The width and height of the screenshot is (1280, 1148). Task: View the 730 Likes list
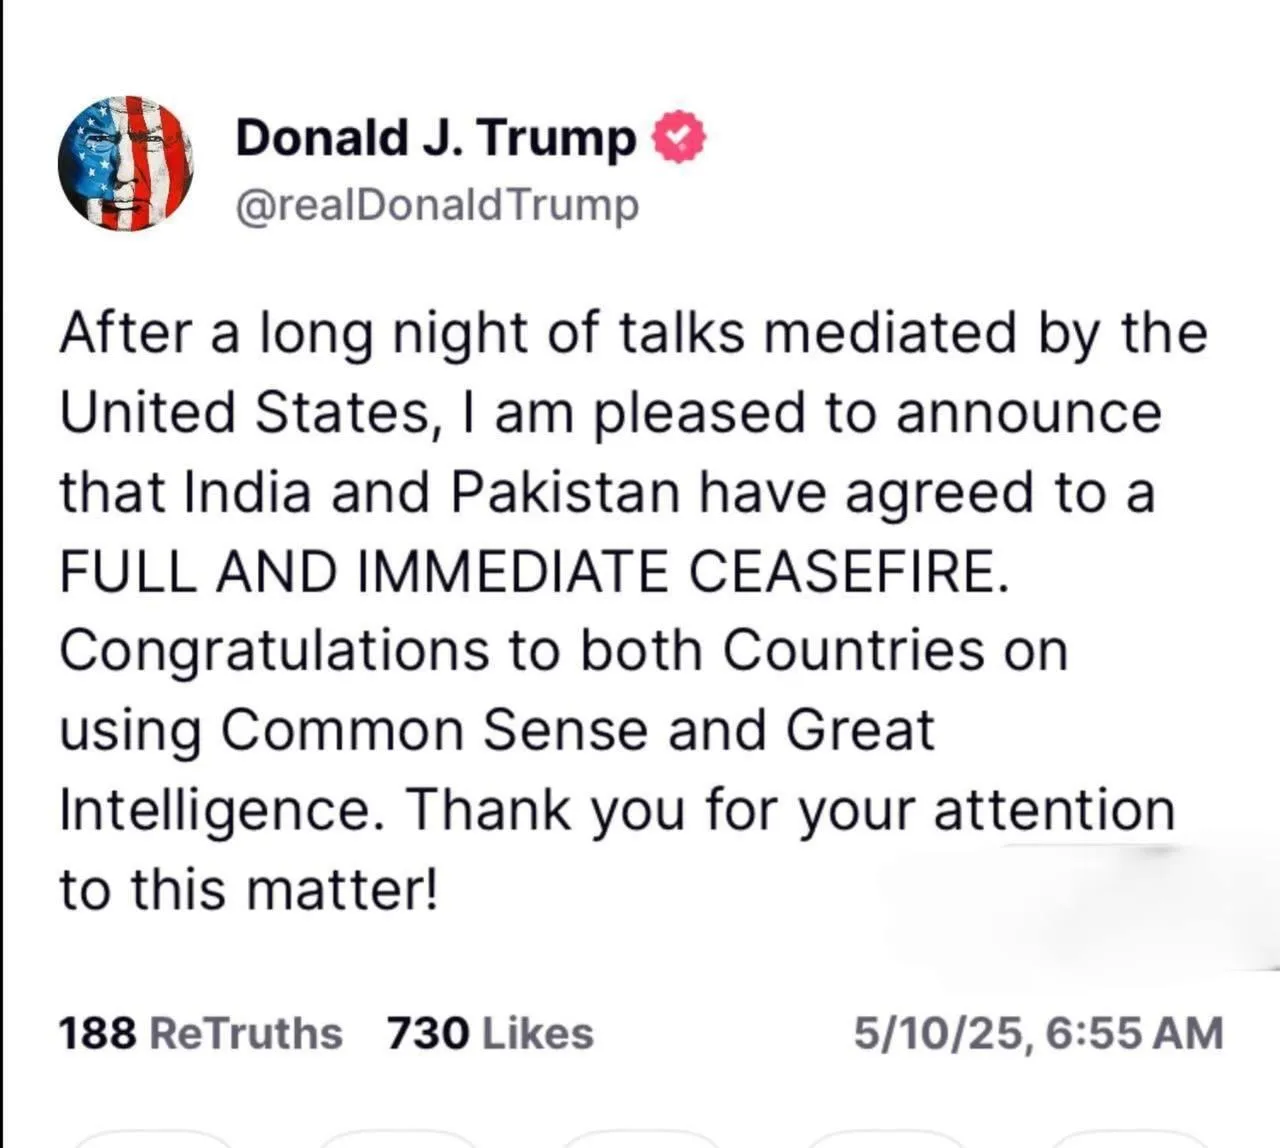490,1033
